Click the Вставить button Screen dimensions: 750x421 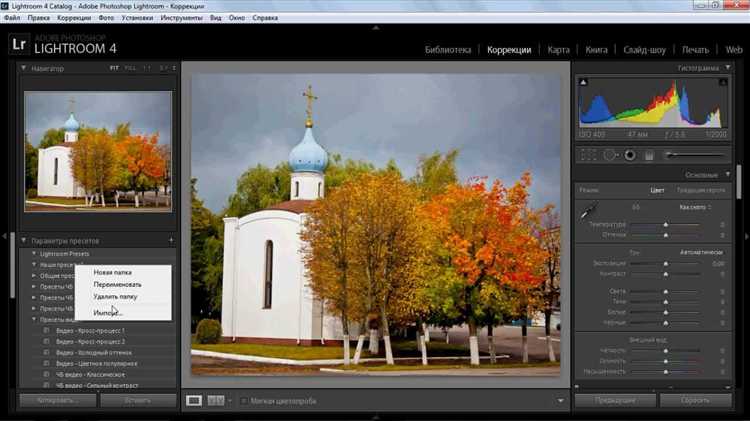pyautogui.click(x=138, y=400)
